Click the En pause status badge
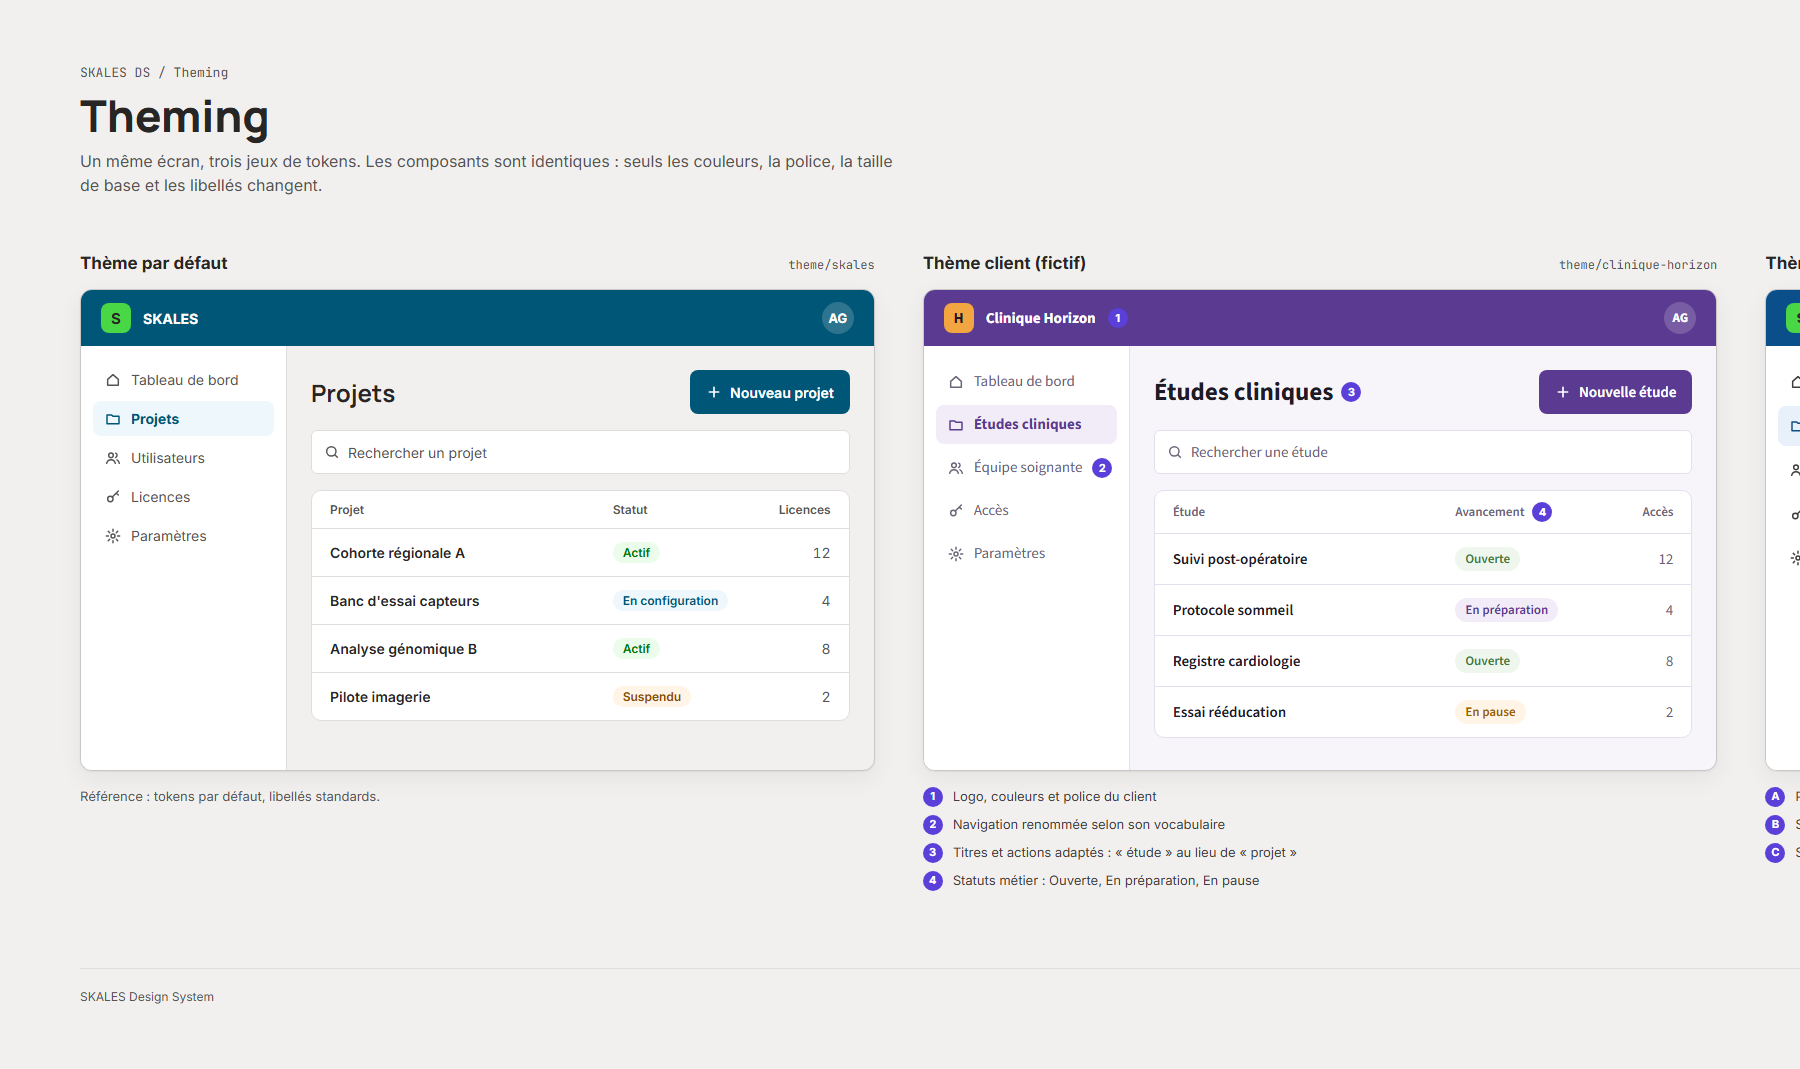1800x1069 pixels. tap(1490, 712)
